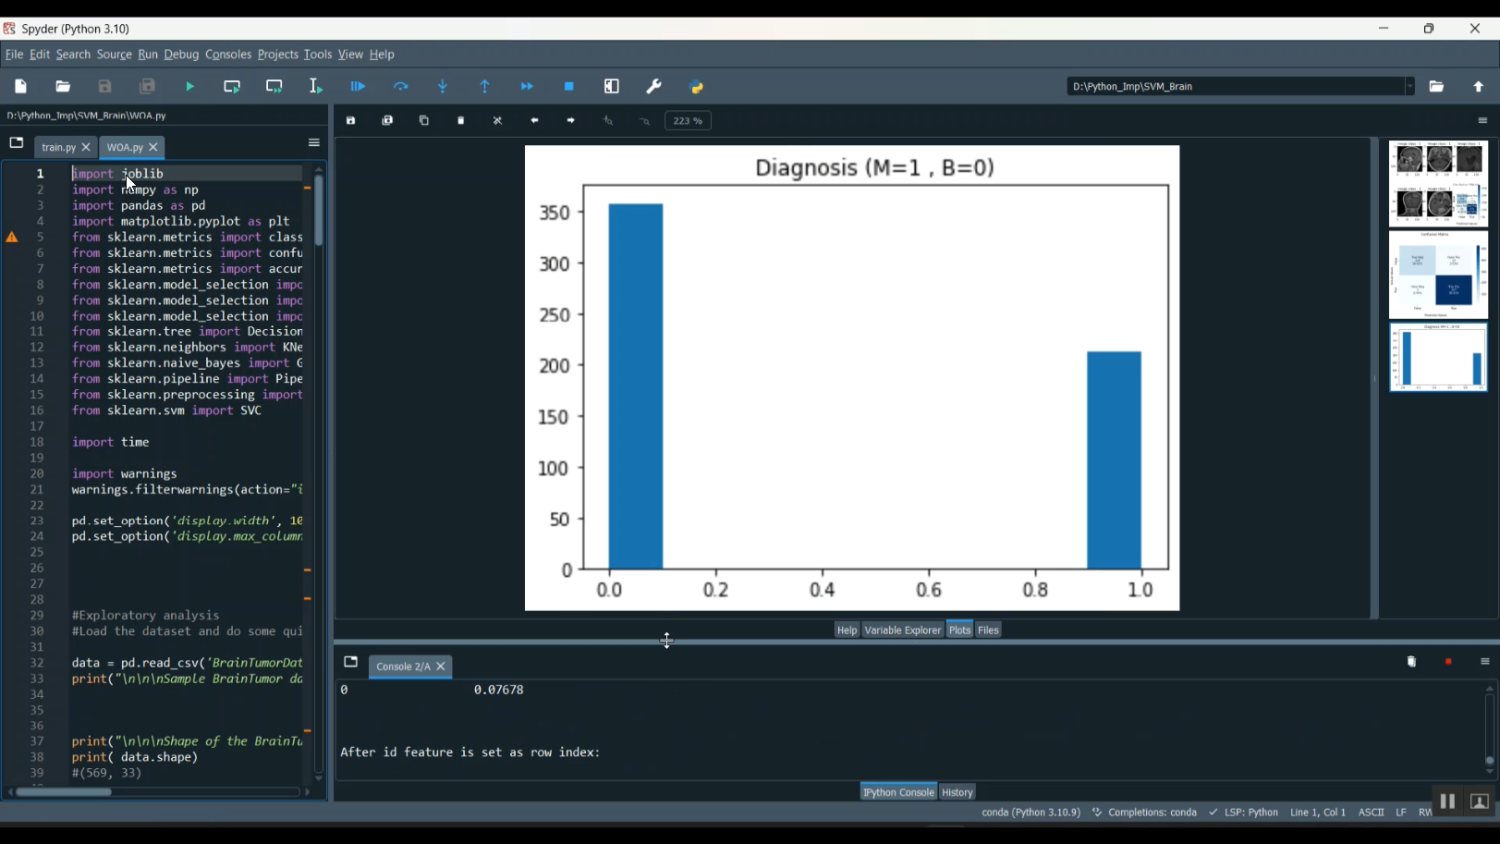Copy the plot to clipboard as image
Screen dimensions: 1500x844
point(424,121)
